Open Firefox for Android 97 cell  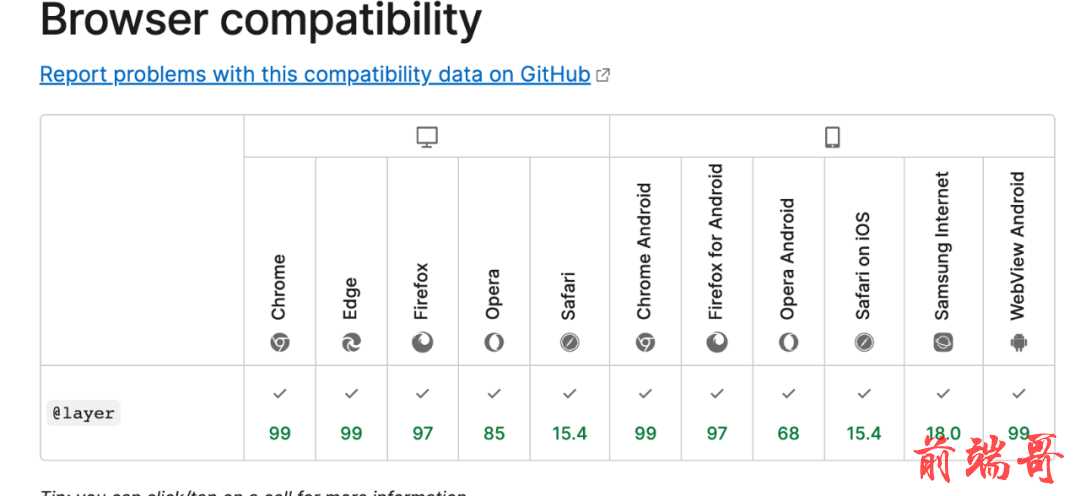(717, 413)
